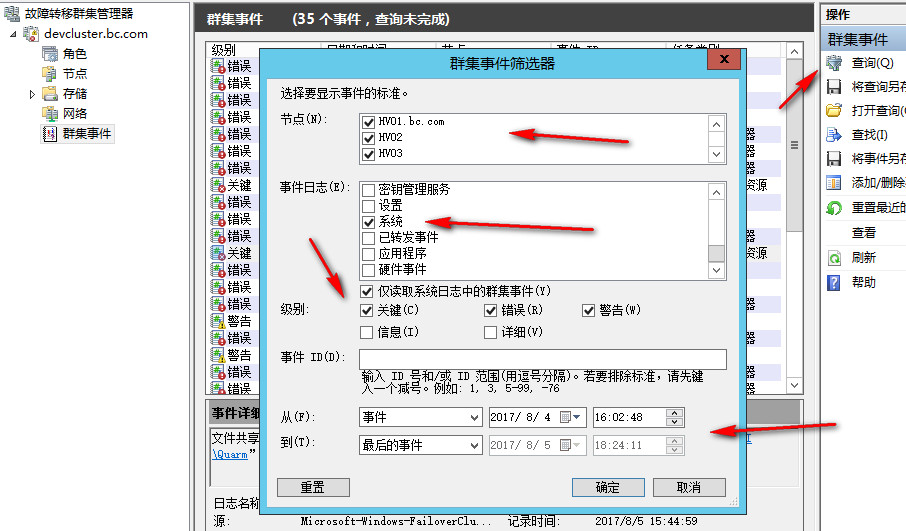The height and width of the screenshot is (531, 906).
Task: Uncheck the 系统 event log checkbox
Action: click(368, 222)
